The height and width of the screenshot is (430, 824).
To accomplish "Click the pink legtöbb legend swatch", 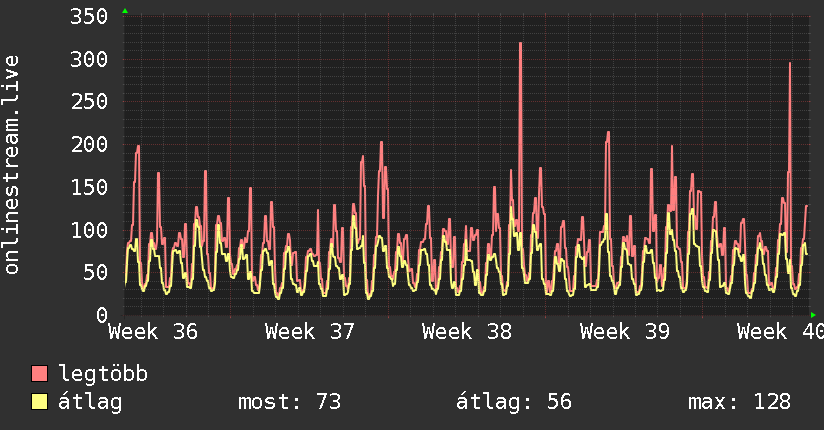I will point(39,373).
